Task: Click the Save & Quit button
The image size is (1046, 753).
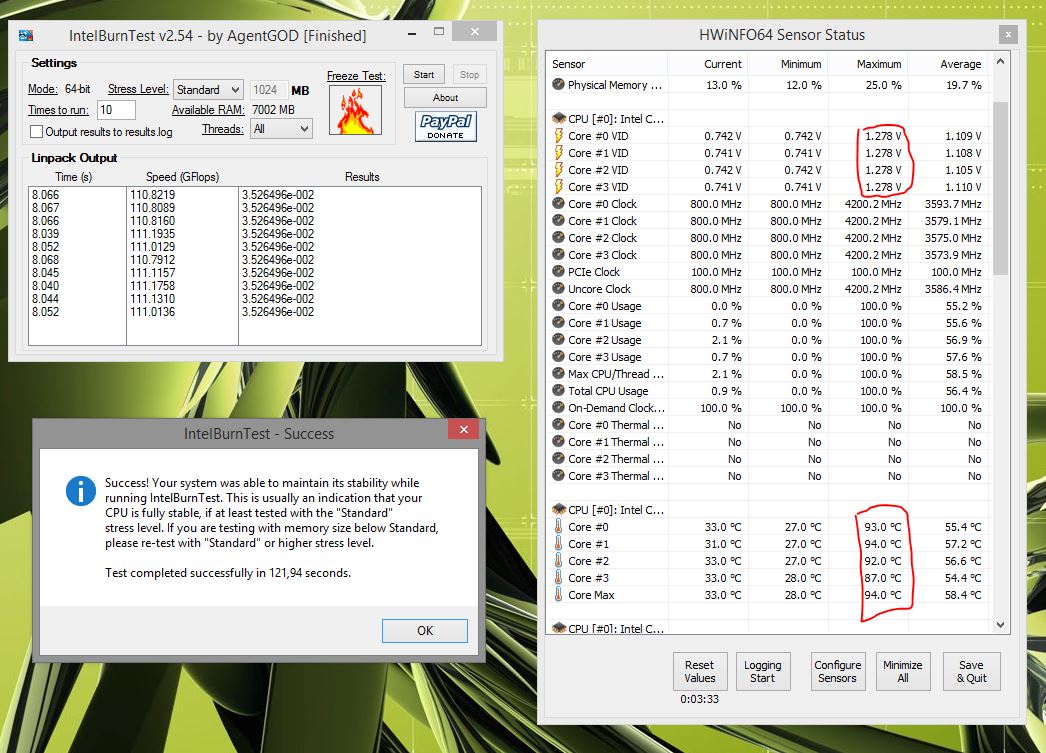Action: coord(971,671)
